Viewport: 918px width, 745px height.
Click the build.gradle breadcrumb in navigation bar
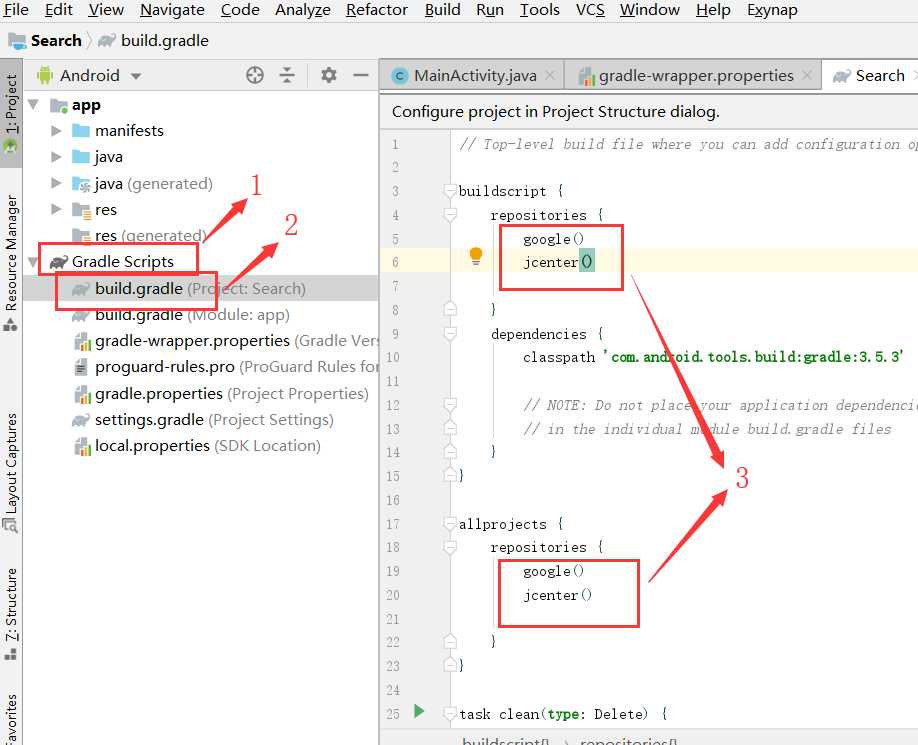pyautogui.click(x=153, y=40)
